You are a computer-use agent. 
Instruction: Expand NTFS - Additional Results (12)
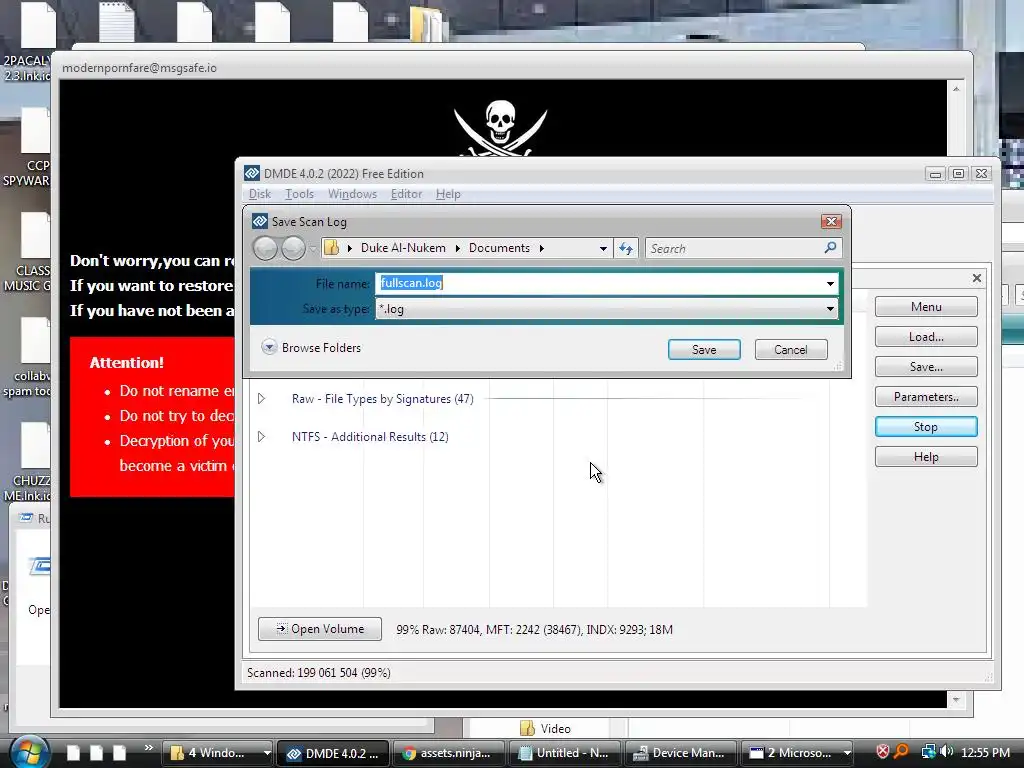261,436
